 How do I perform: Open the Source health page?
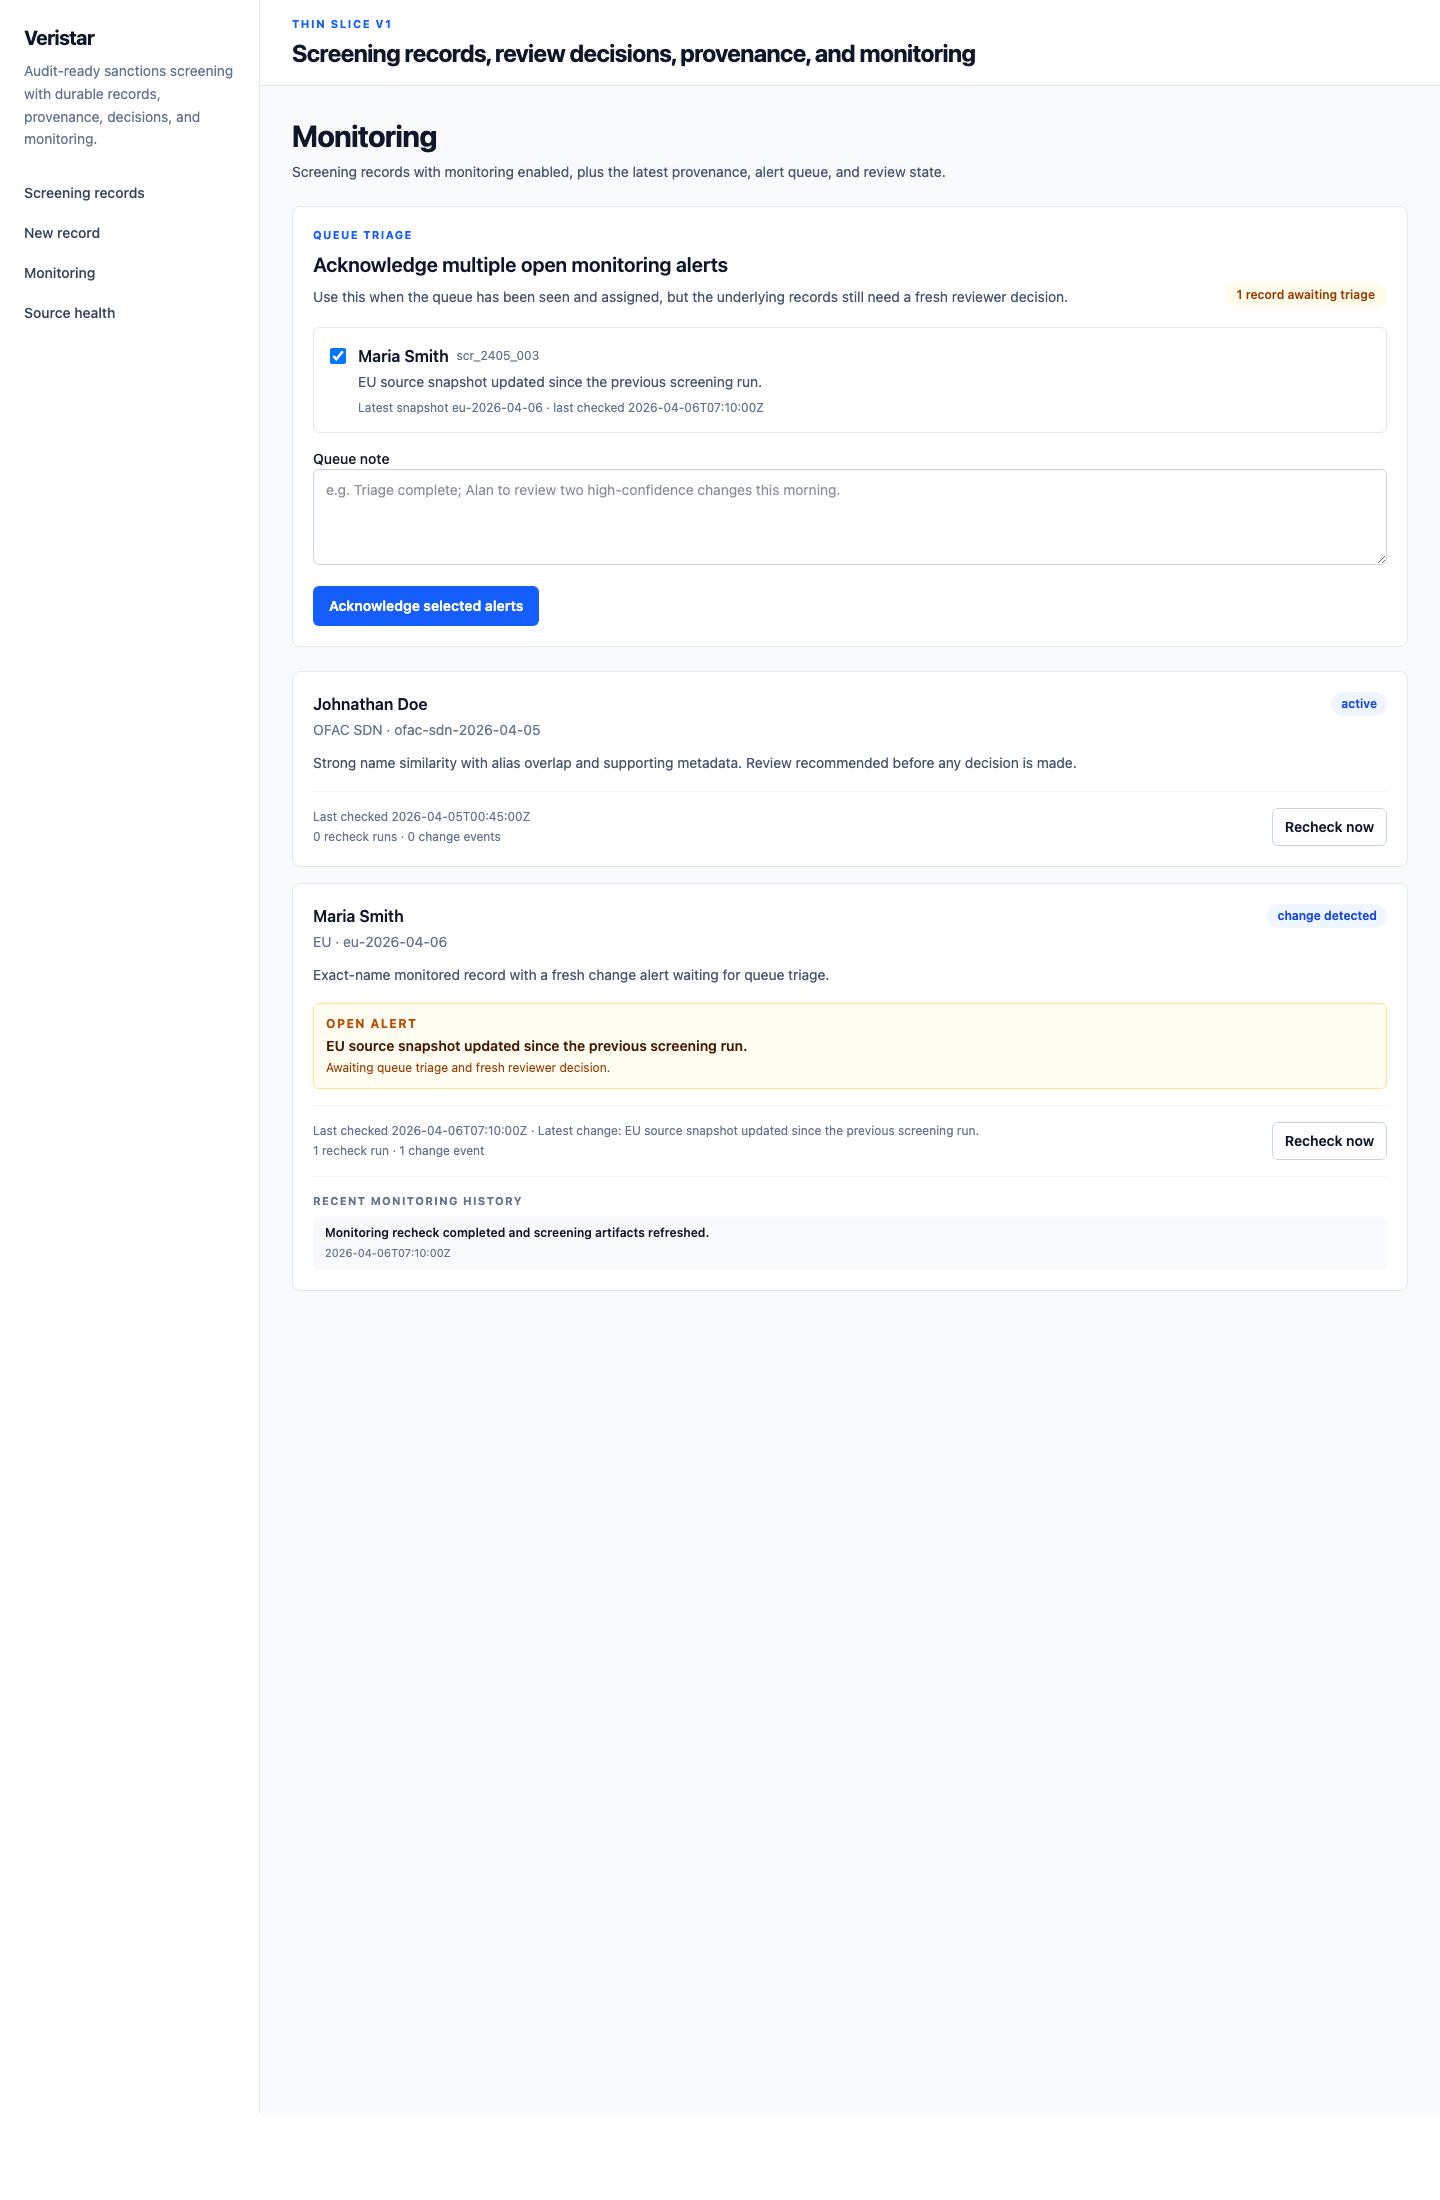tap(69, 313)
